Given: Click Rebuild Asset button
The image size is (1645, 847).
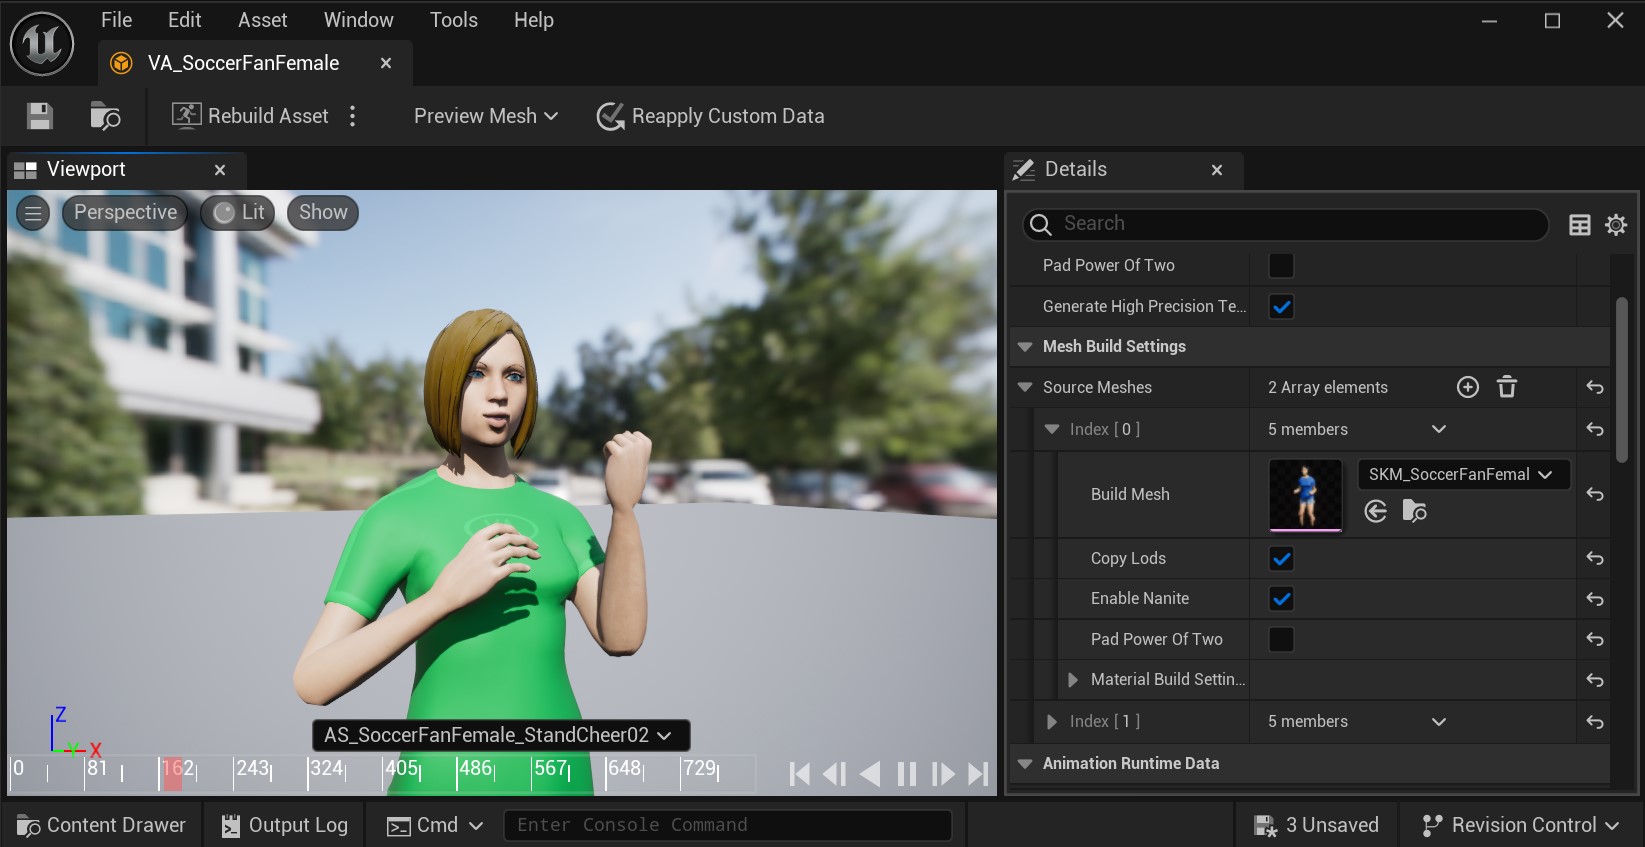Looking at the screenshot, I should [x=250, y=116].
